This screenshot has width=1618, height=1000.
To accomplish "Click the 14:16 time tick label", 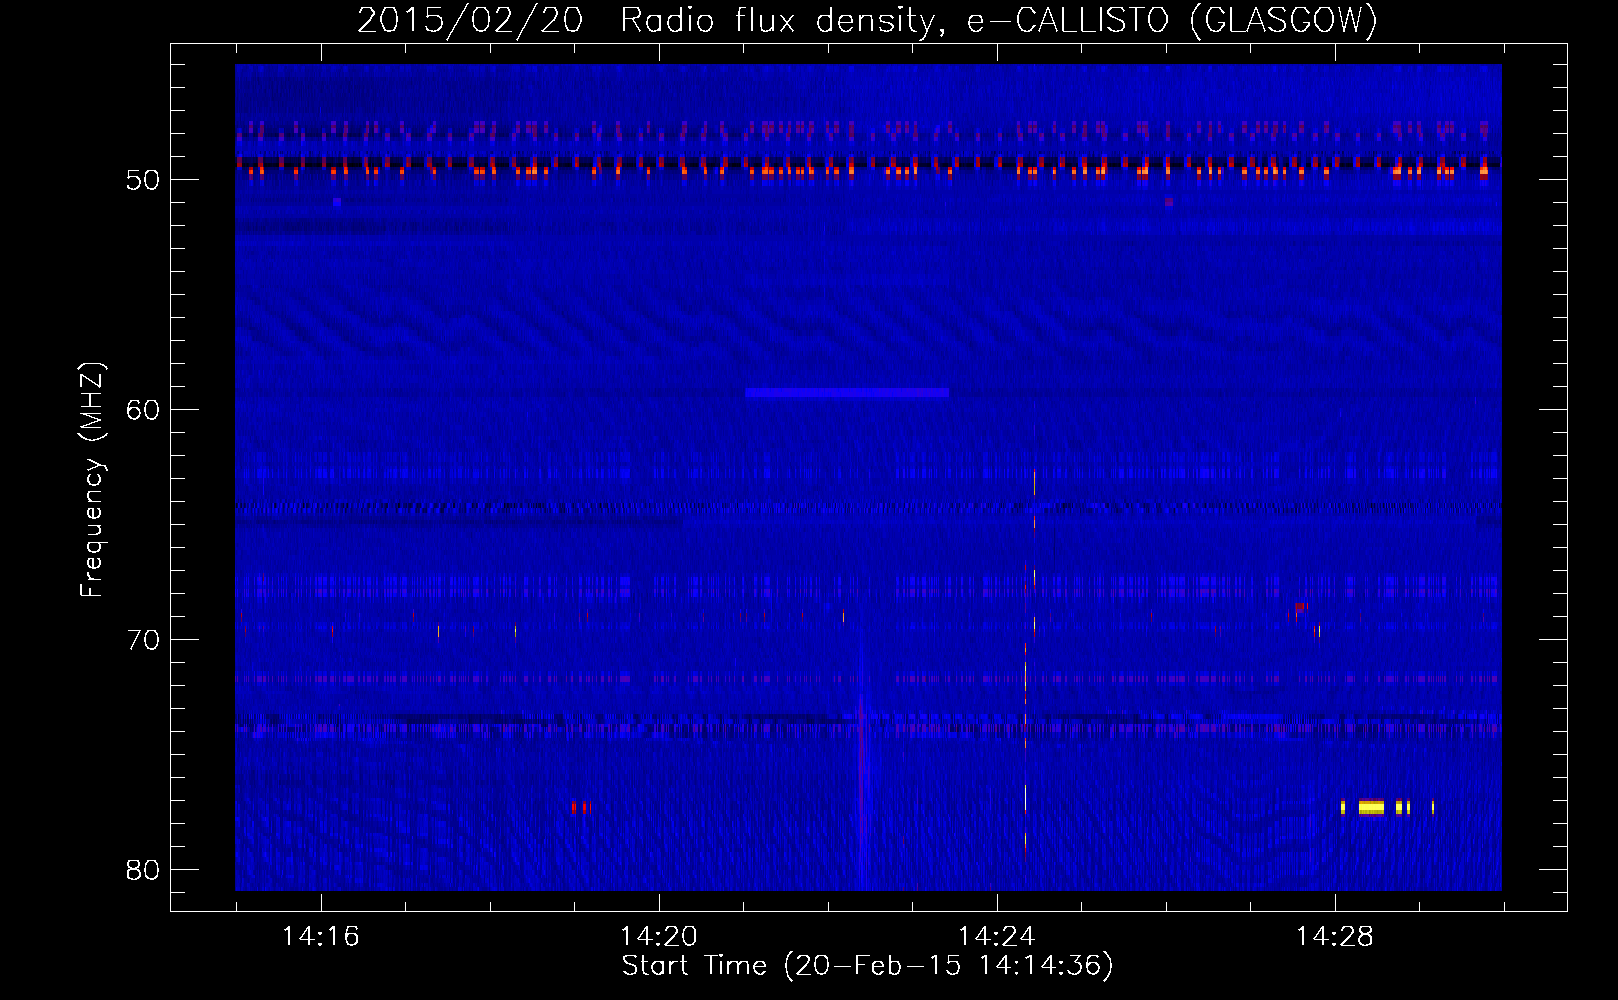I will click(320, 937).
